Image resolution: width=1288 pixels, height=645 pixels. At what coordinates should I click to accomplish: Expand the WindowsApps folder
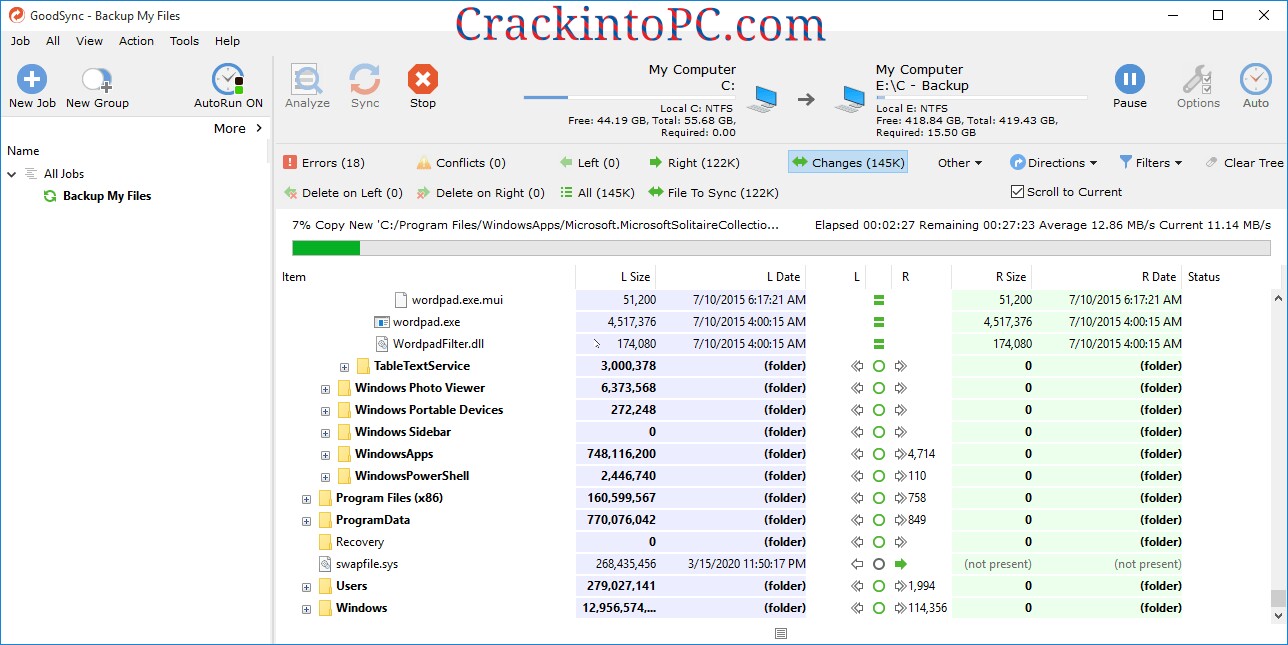click(x=325, y=455)
